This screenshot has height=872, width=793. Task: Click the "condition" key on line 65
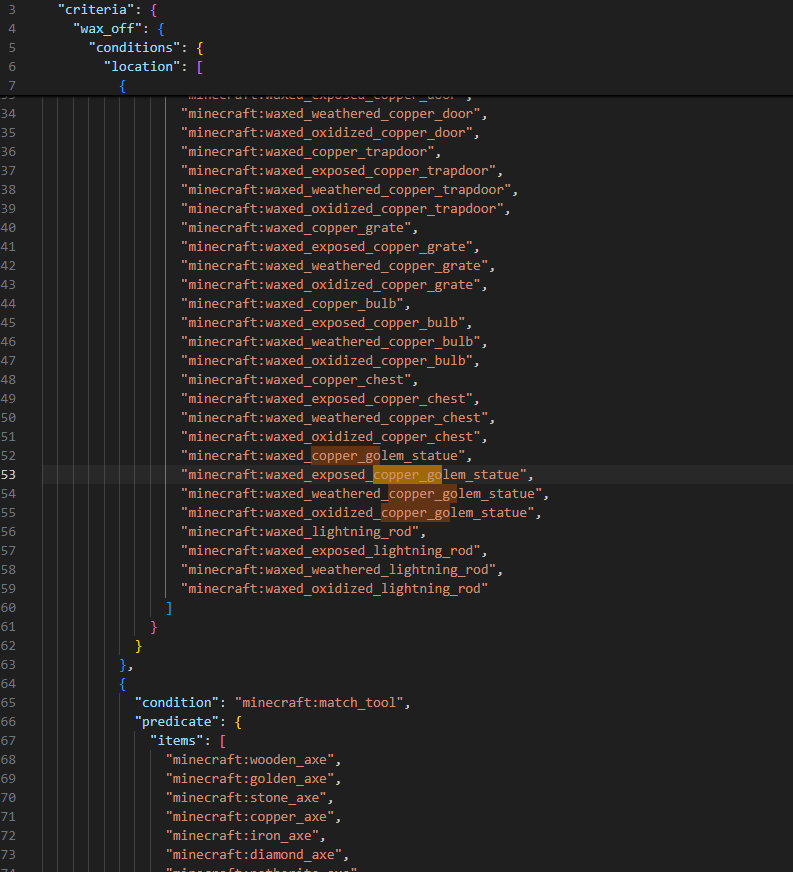point(176,703)
